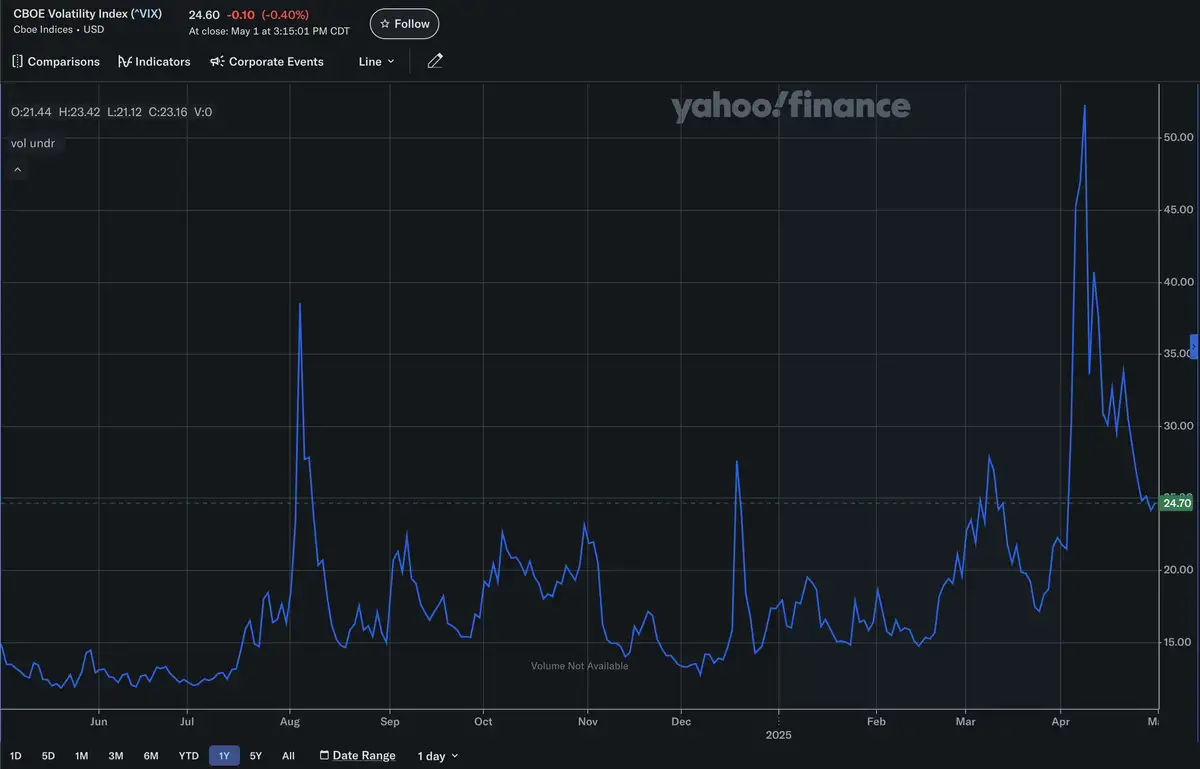Click the Aug label on the time axis

[x=290, y=721]
